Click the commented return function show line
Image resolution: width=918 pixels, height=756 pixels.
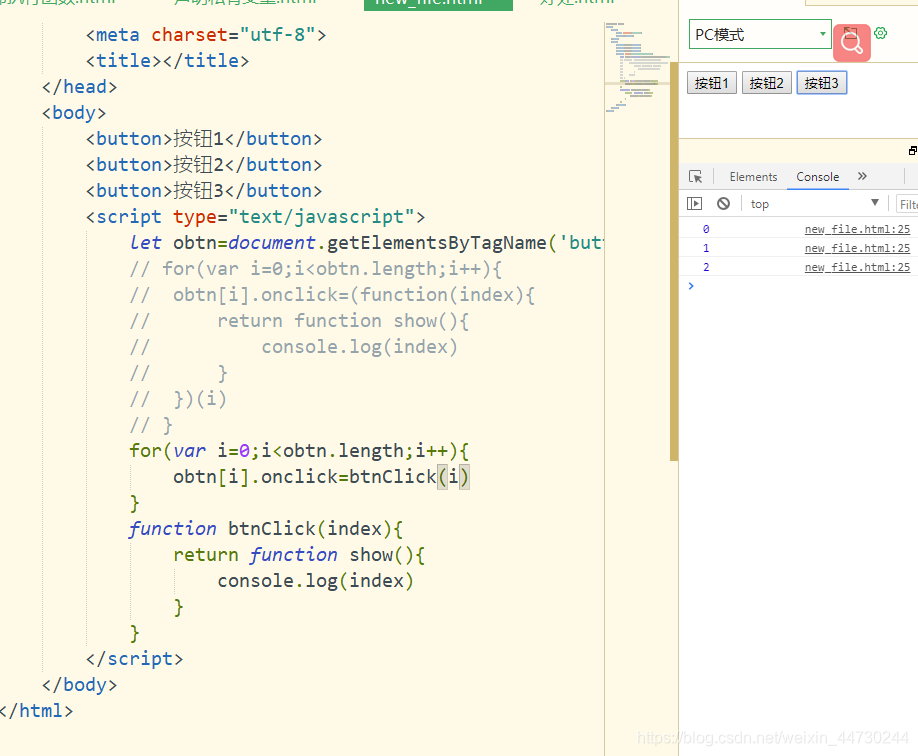[x=299, y=320]
